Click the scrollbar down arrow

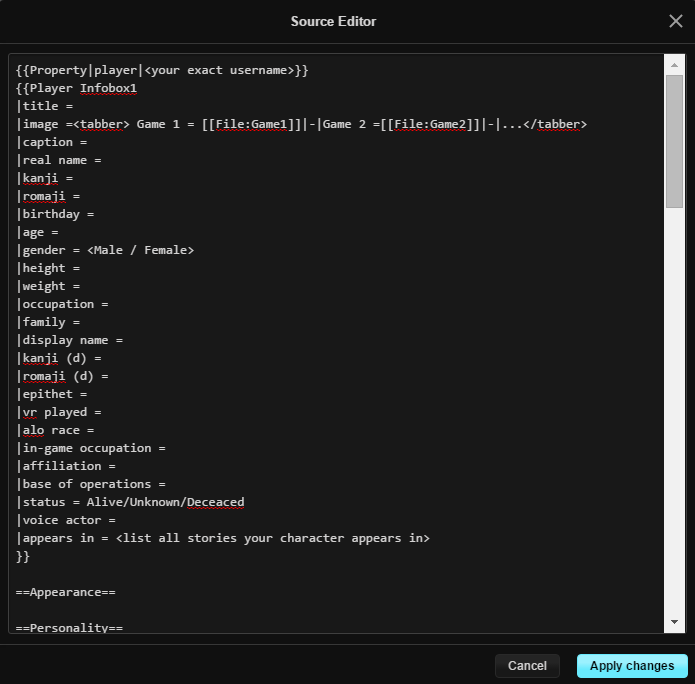tap(674, 621)
